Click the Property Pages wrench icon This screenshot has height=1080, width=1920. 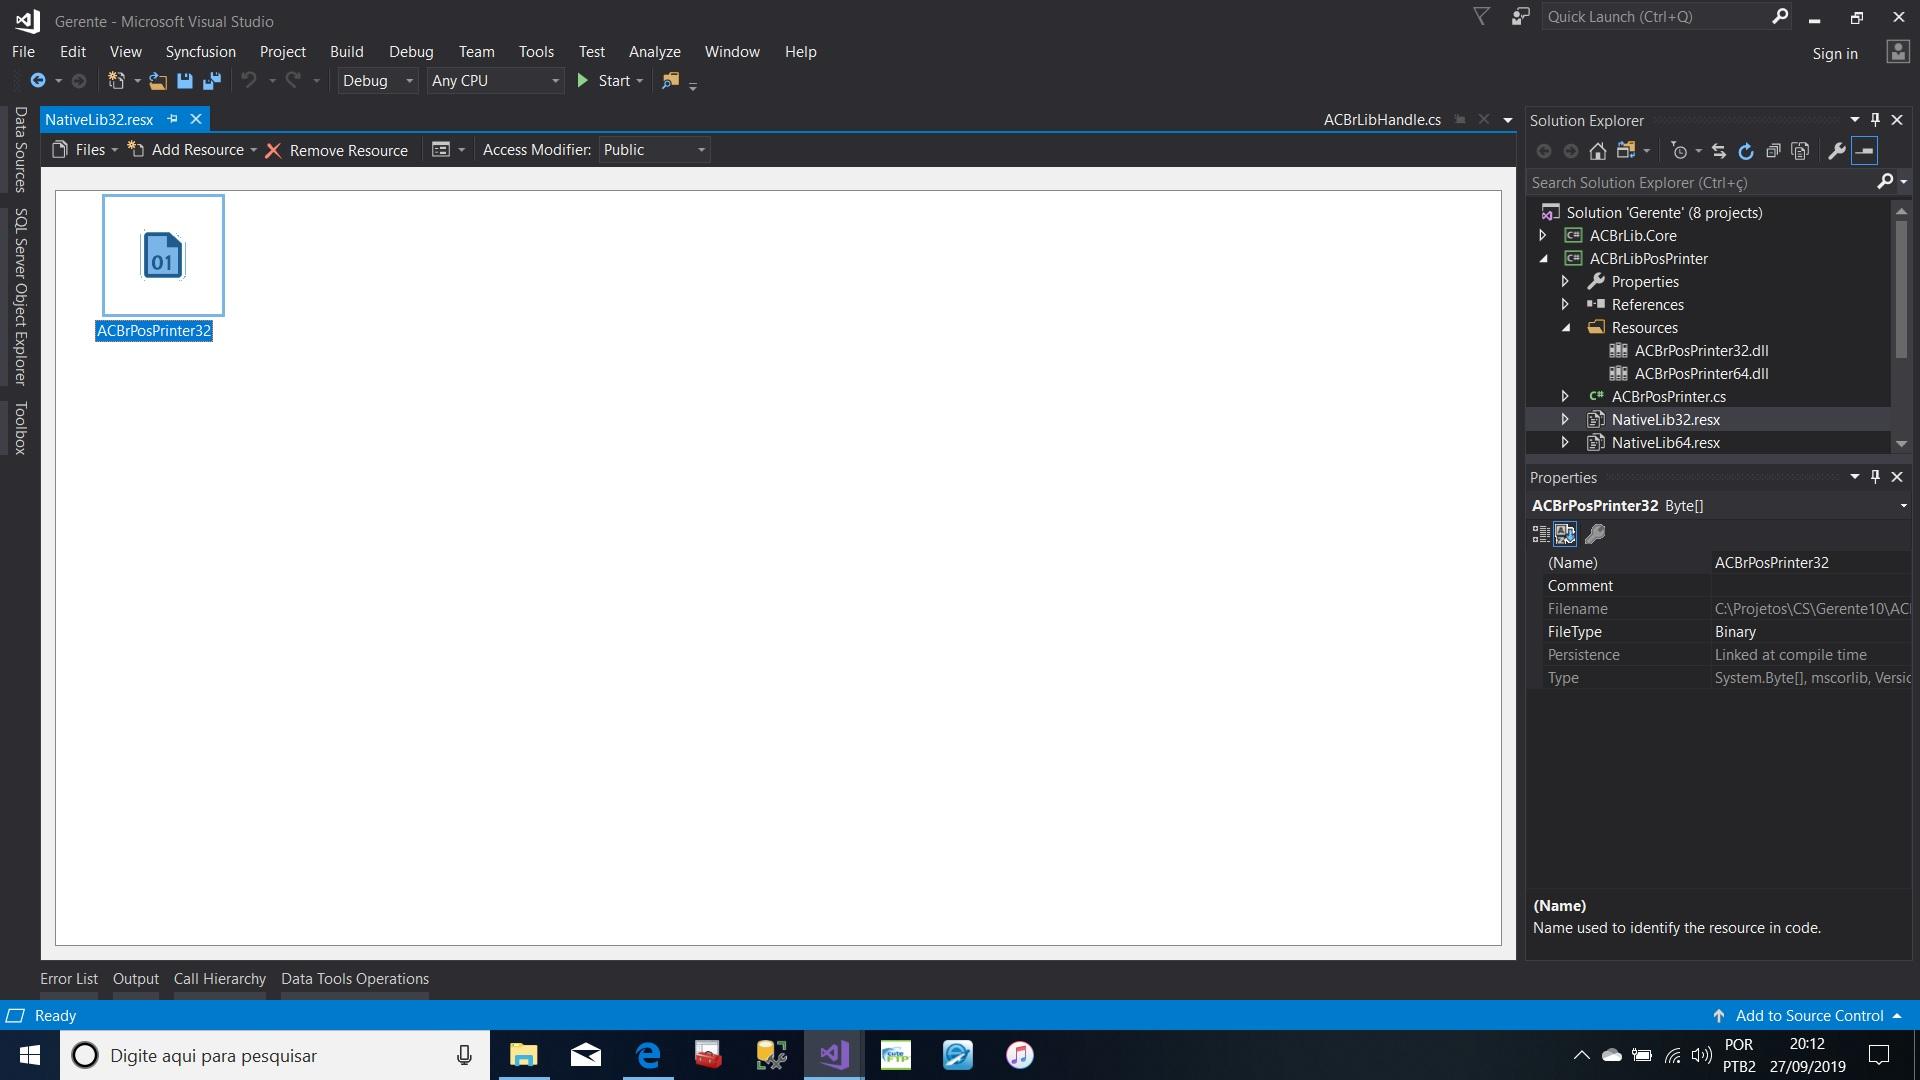[x=1596, y=534]
